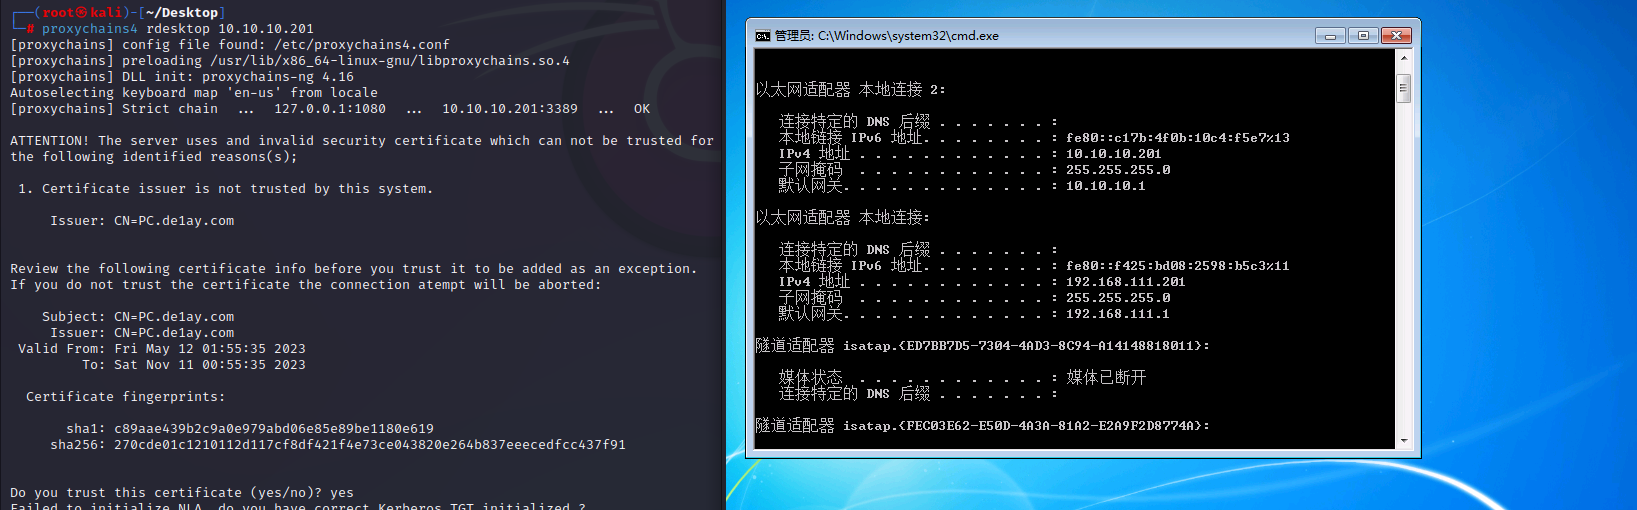Click the sha1 fingerprint value
This screenshot has height=510, width=1637.
click(273, 429)
